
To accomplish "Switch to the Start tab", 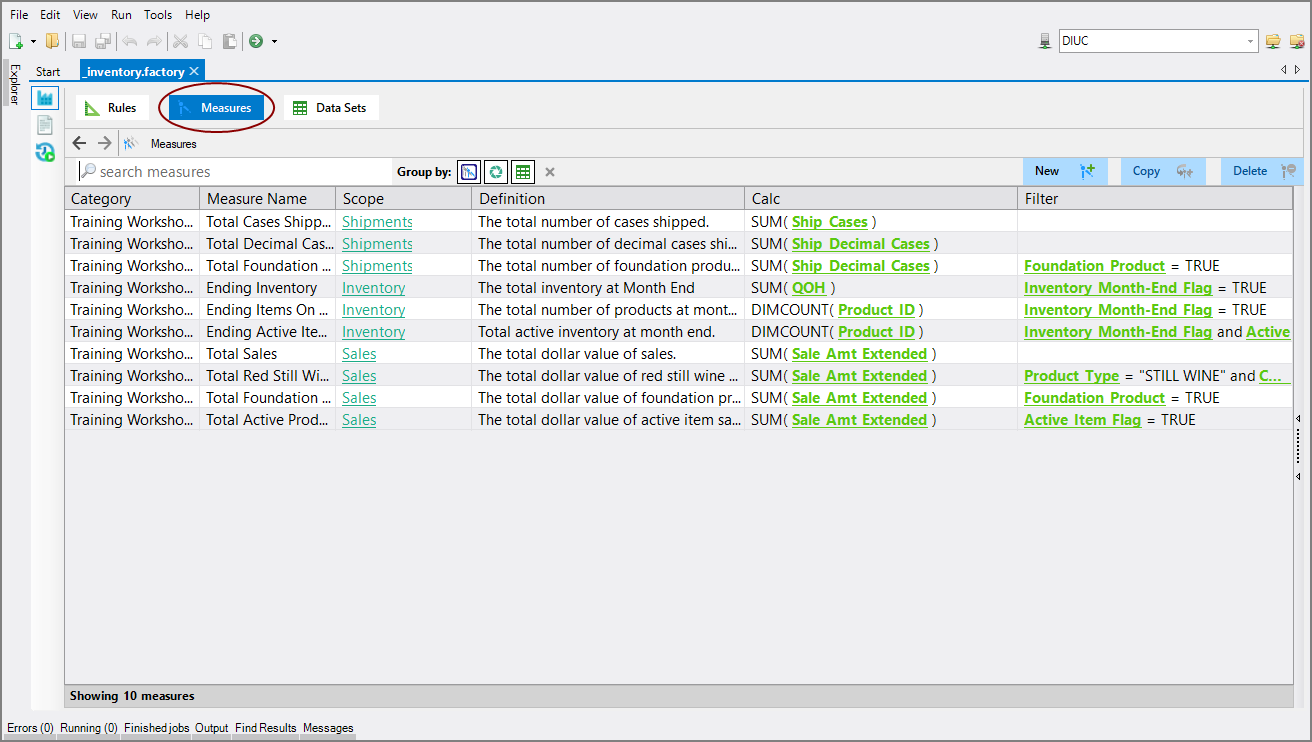I will tap(48, 71).
